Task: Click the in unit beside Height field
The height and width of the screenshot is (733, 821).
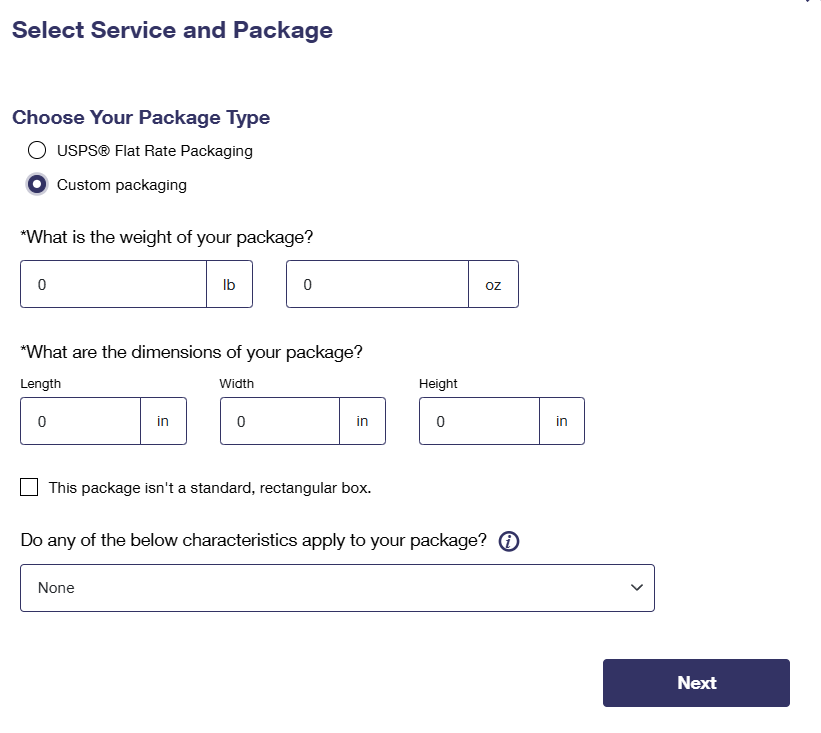Action: [x=562, y=421]
